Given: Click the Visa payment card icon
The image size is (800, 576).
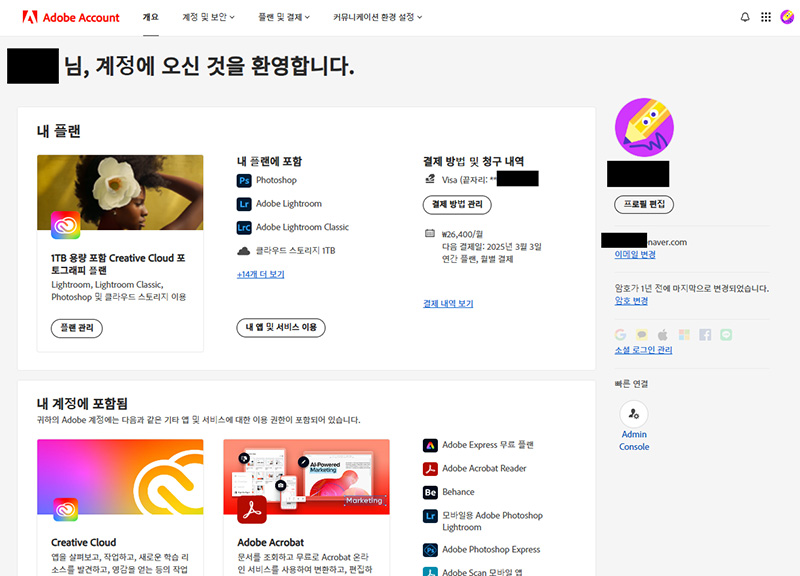Looking at the screenshot, I should click(430, 179).
